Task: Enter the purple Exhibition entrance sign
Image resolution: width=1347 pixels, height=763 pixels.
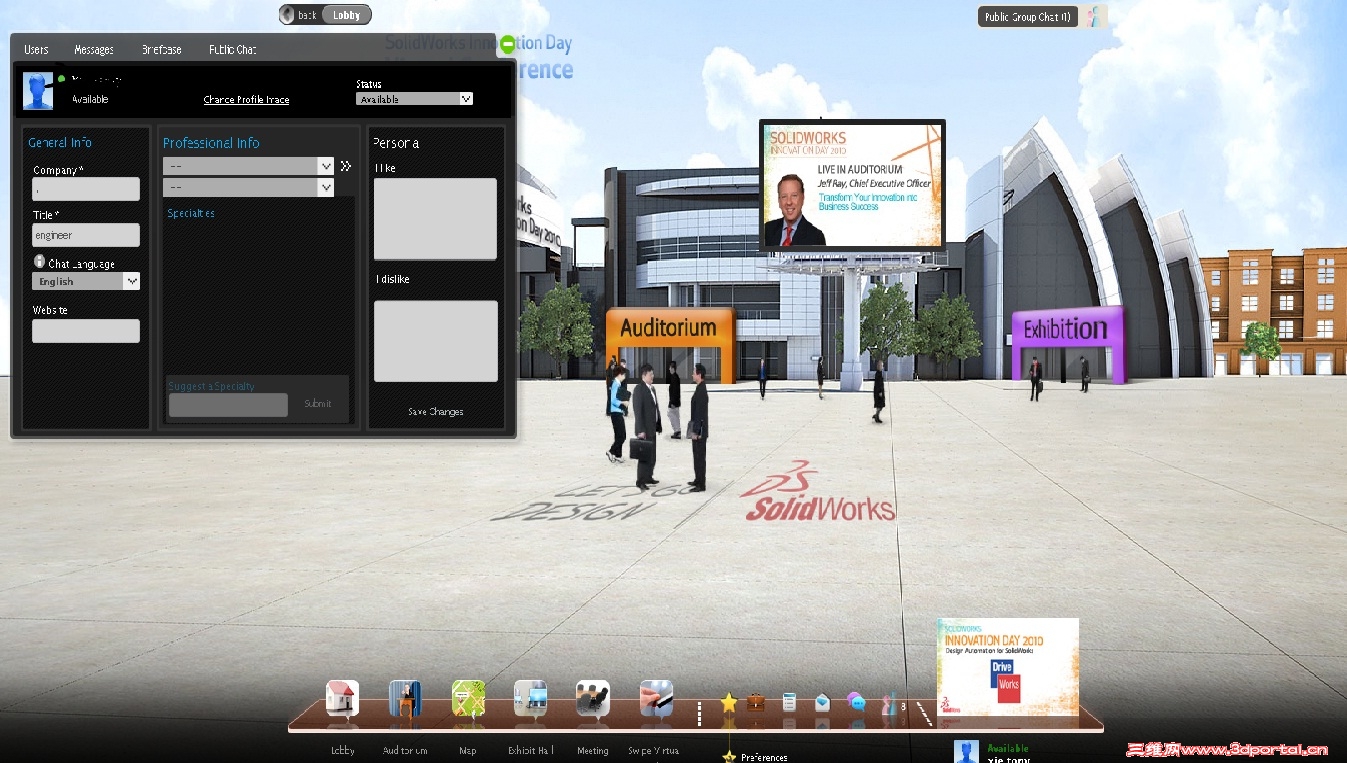Action: [1066, 329]
